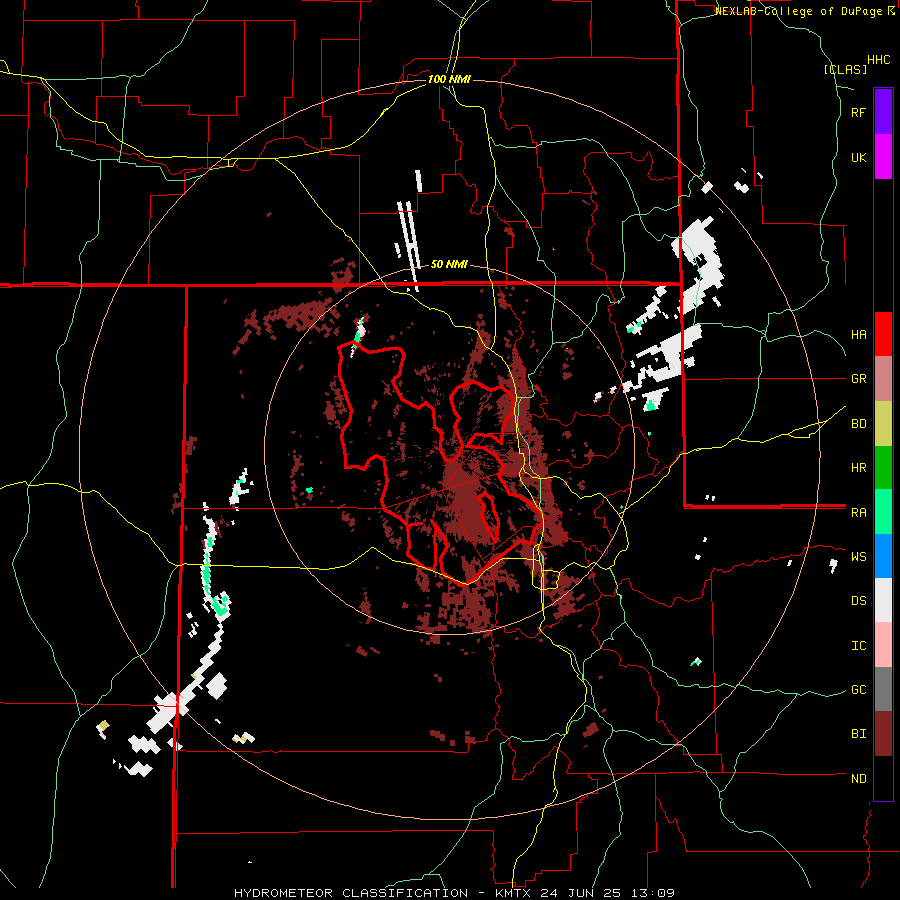
Task: Click the RA light green legend swatch
Action: pos(883,512)
